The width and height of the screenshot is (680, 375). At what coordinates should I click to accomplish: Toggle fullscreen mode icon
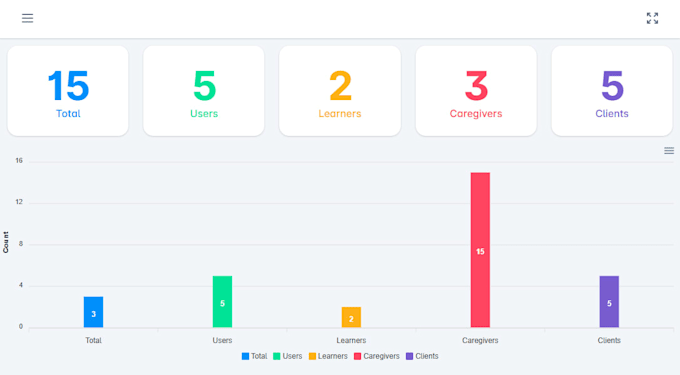(652, 18)
